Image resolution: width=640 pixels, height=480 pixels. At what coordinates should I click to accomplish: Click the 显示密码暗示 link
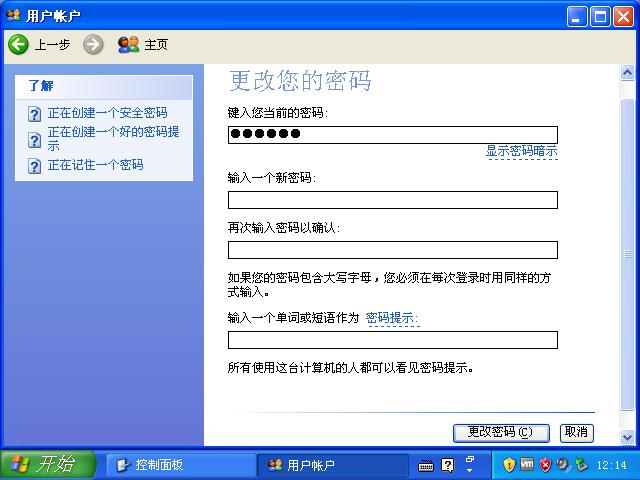pos(521,151)
